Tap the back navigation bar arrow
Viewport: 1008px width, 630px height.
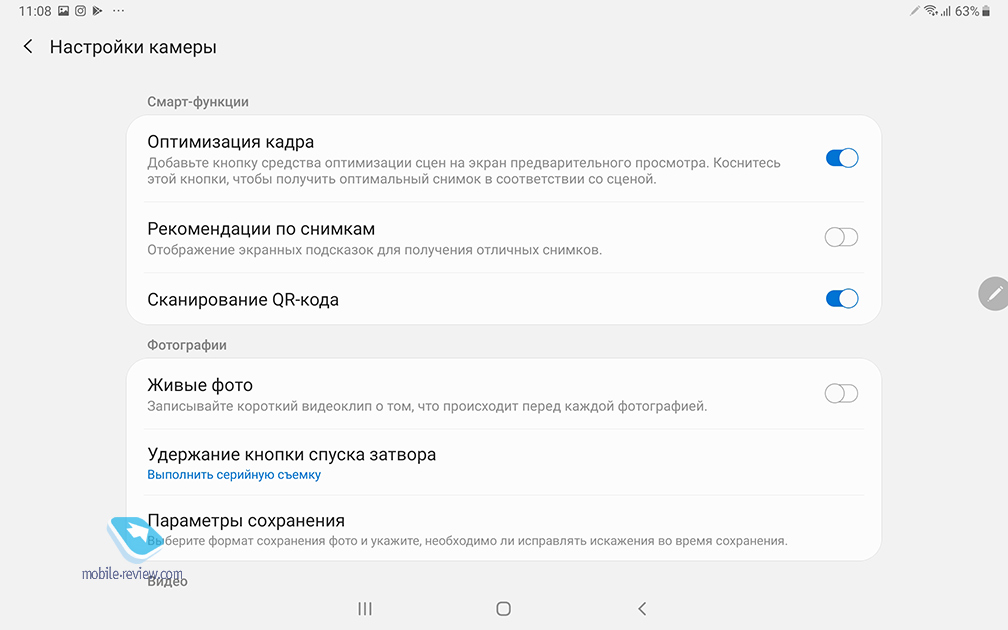point(642,608)
